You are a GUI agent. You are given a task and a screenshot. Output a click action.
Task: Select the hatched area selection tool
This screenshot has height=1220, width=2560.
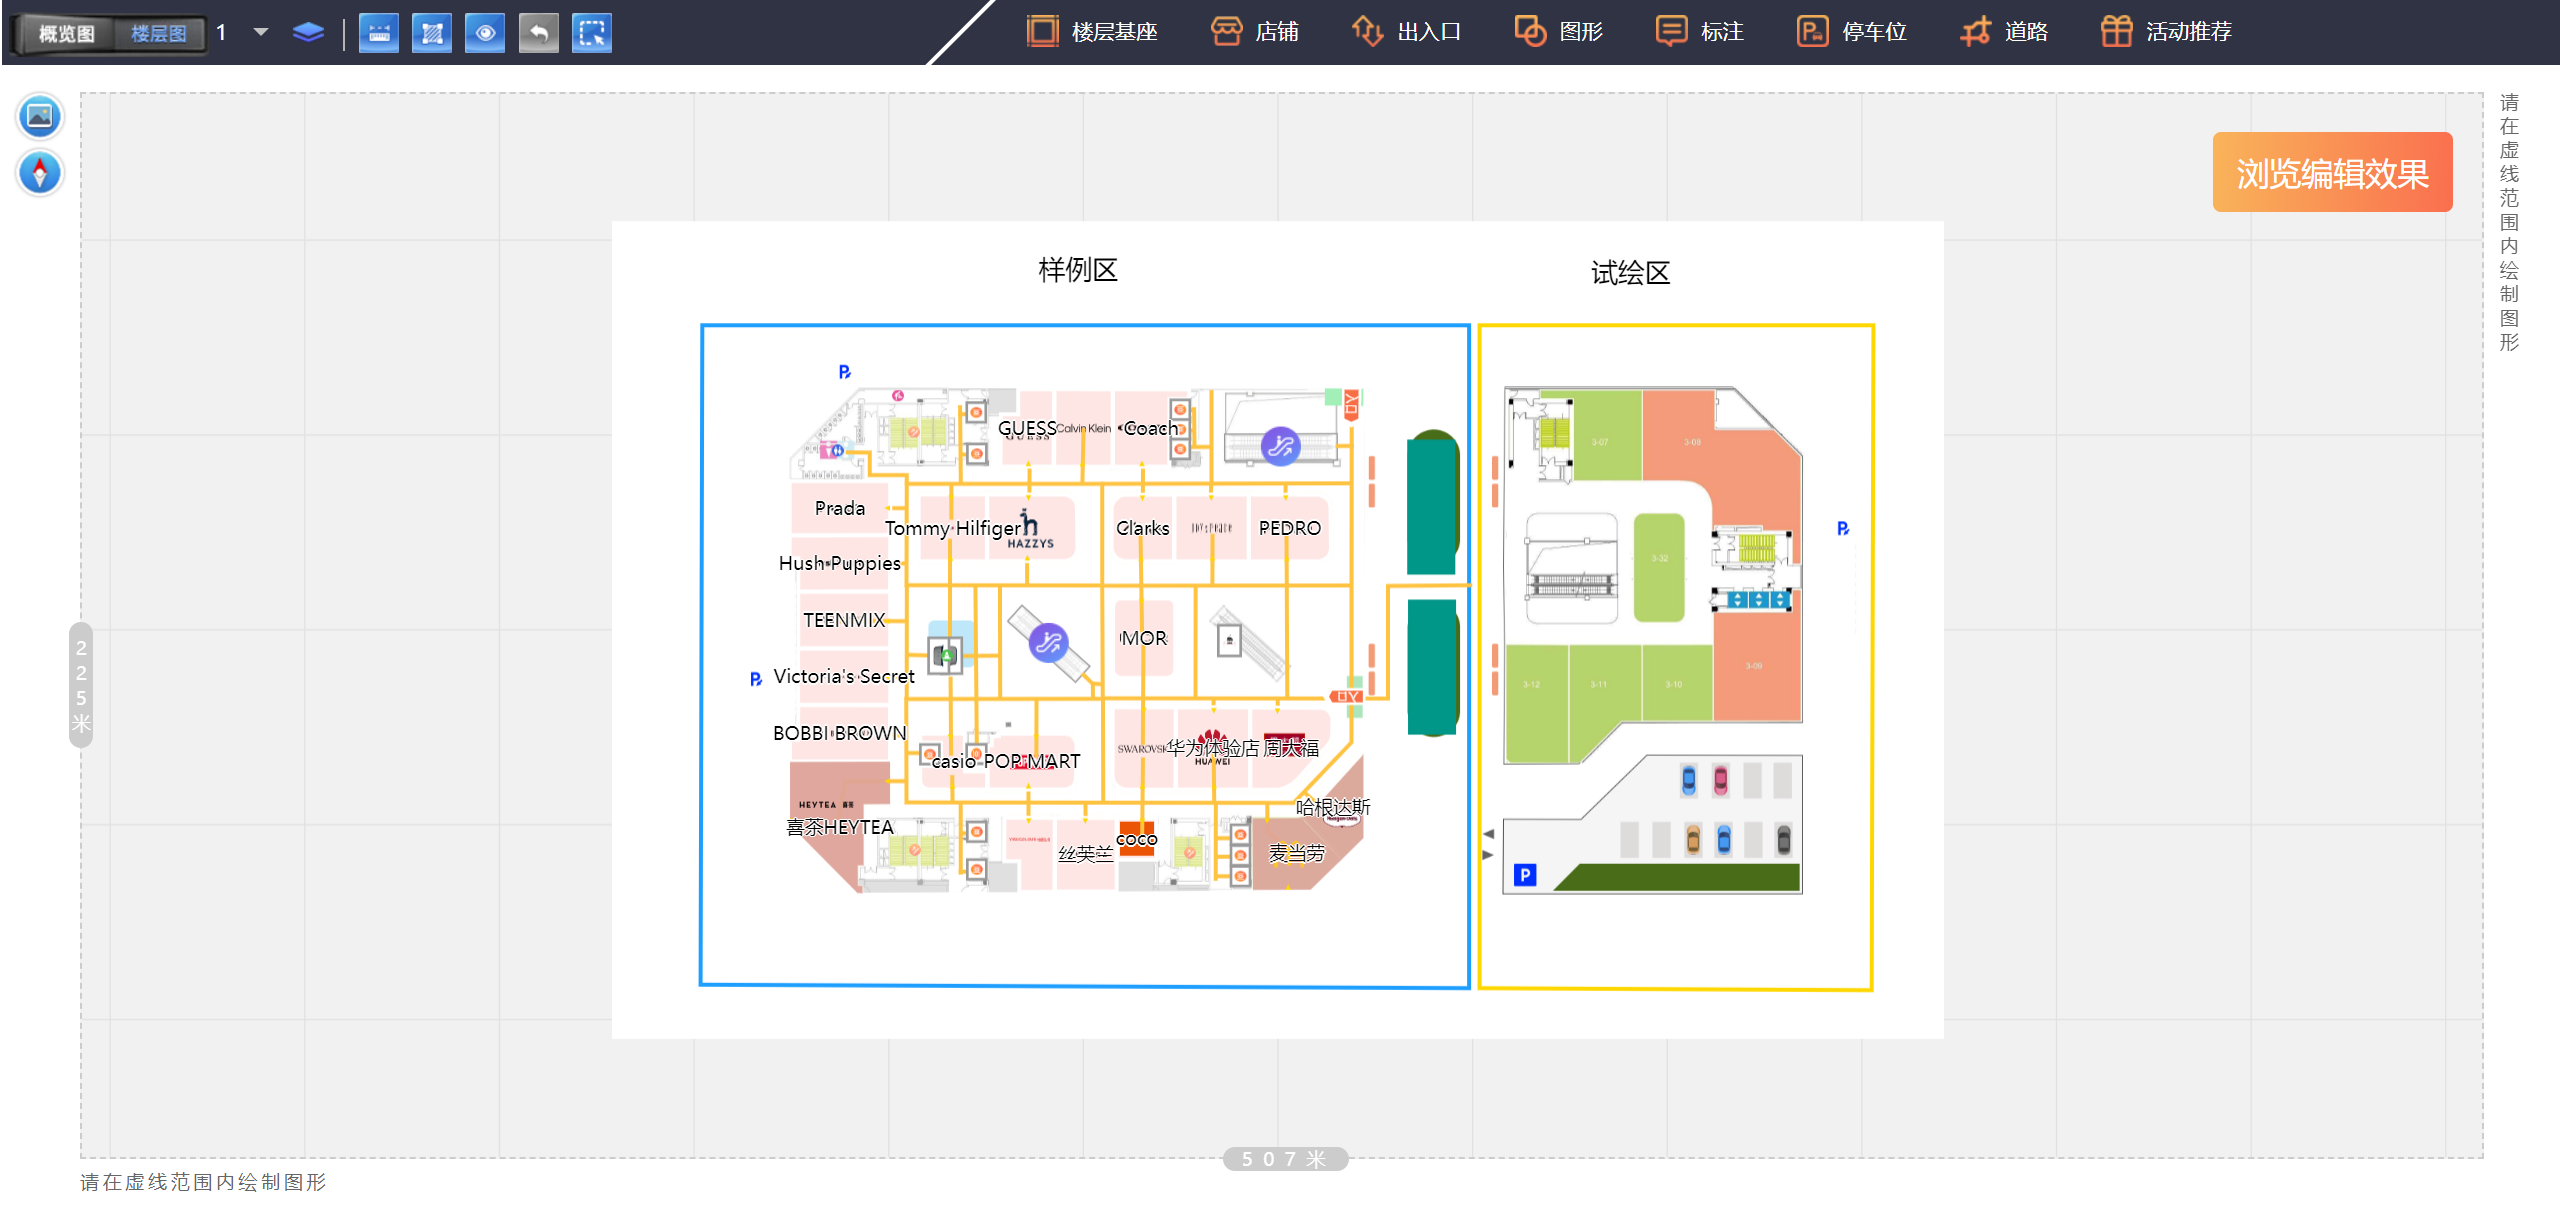tap(432, 33)
